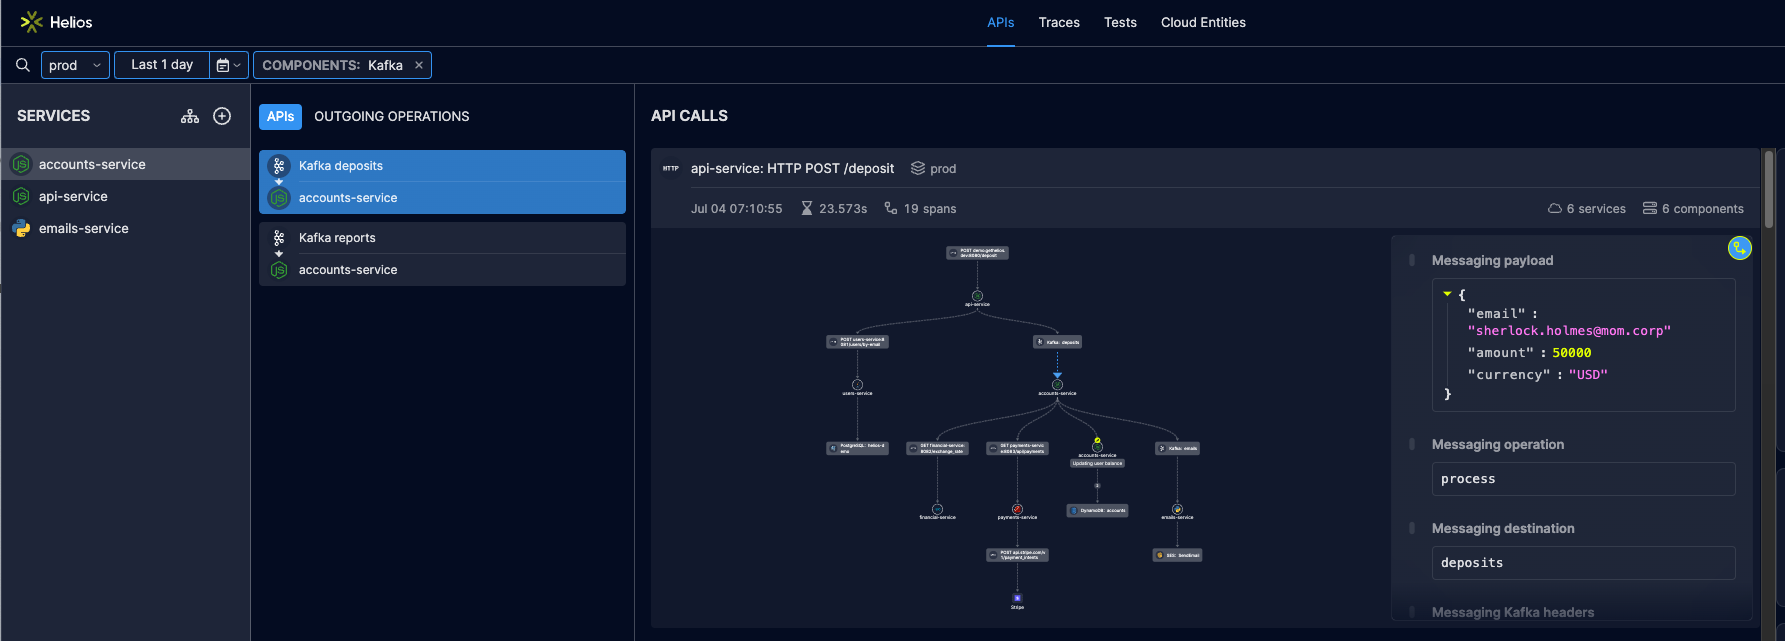The image size is (1785, 641).
Task: Click the API calls vertical scrollbar
Action: click(x=1769, y=188)
